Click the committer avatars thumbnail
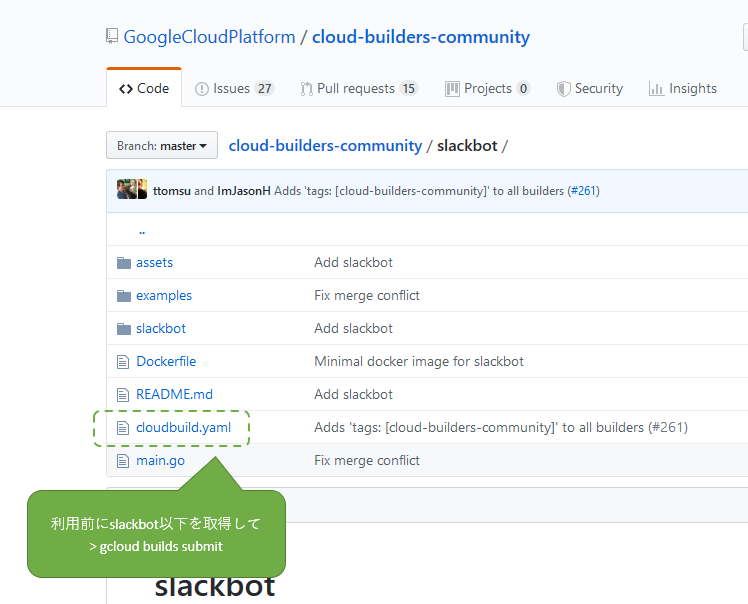The width and height of the screenshot is (748, 604). [132, 189]
